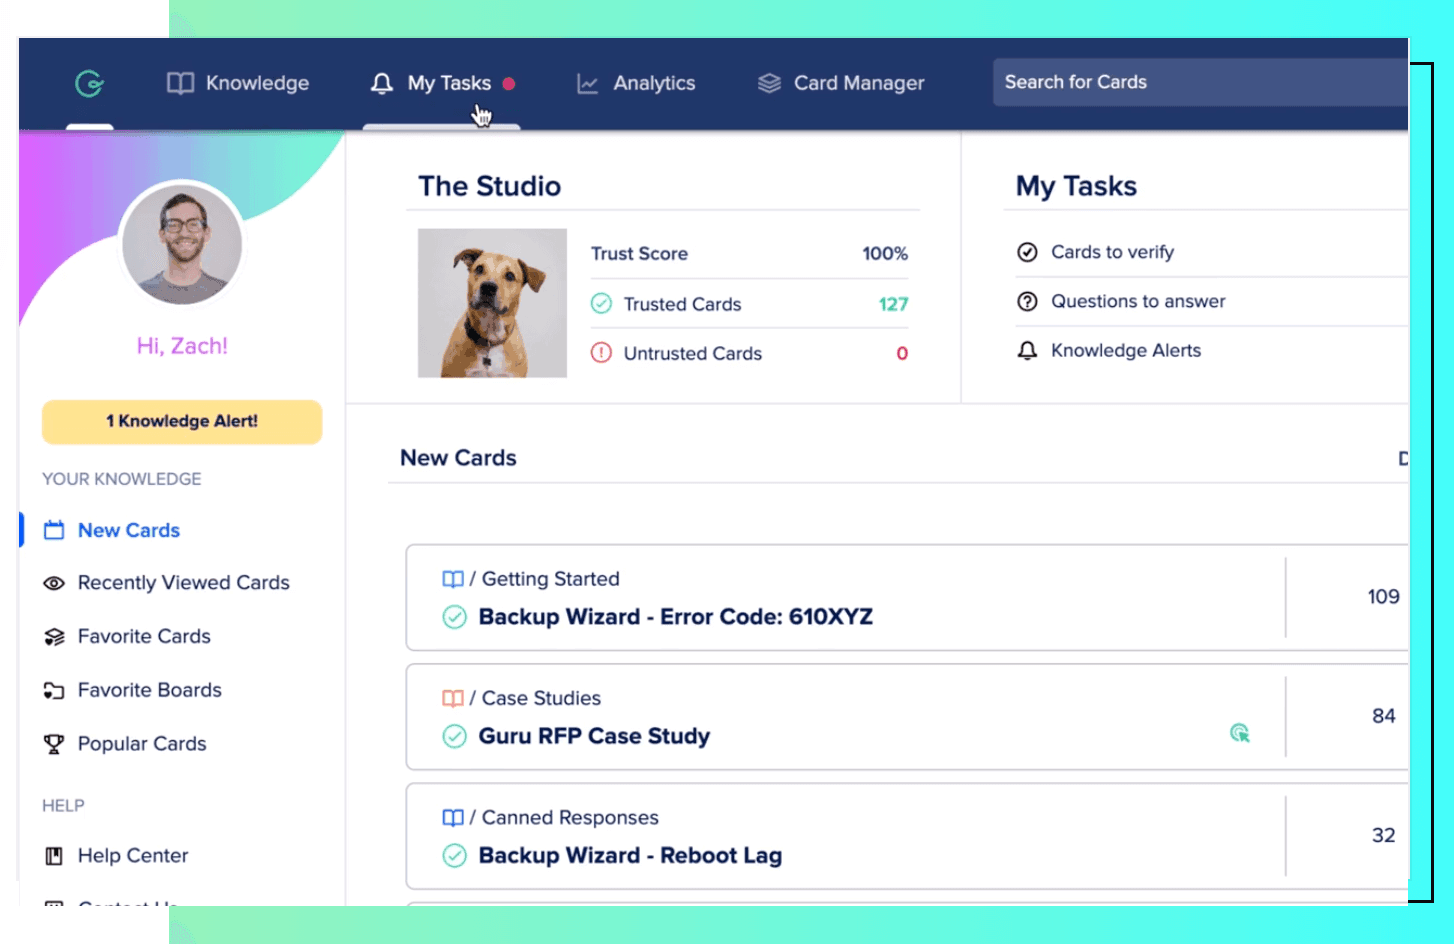1454x944 pixels.
Task: Open Favorite Cards list
Action: tap(144, 636)
